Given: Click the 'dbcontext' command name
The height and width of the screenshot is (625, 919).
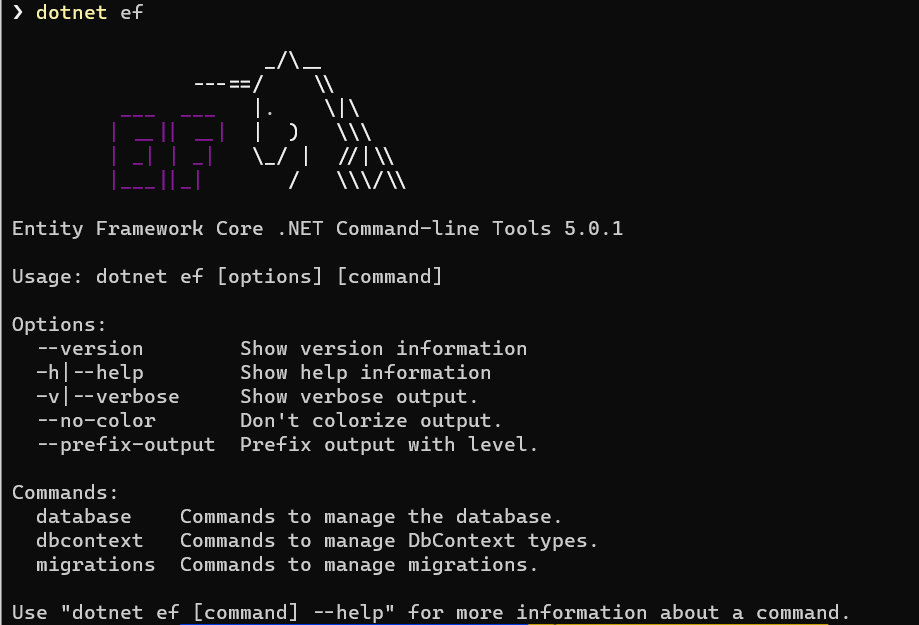Looking at the screenshot, I should tap(89, 541).
